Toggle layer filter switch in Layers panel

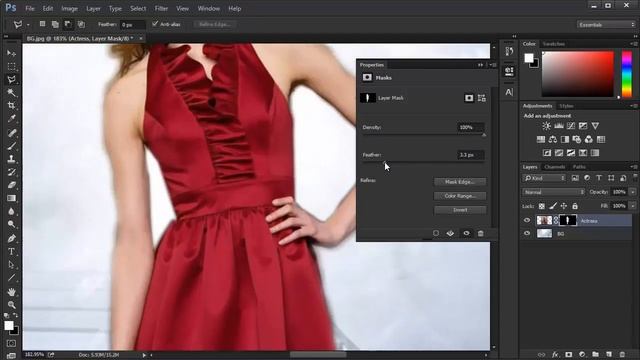[x=635, y=177]
